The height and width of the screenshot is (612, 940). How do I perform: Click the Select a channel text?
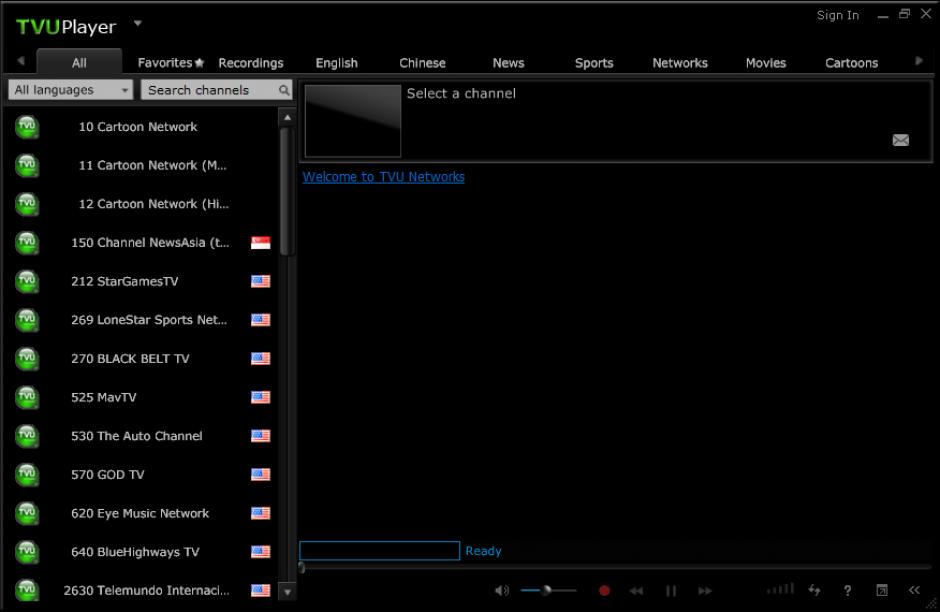click(x=461, y=93)
